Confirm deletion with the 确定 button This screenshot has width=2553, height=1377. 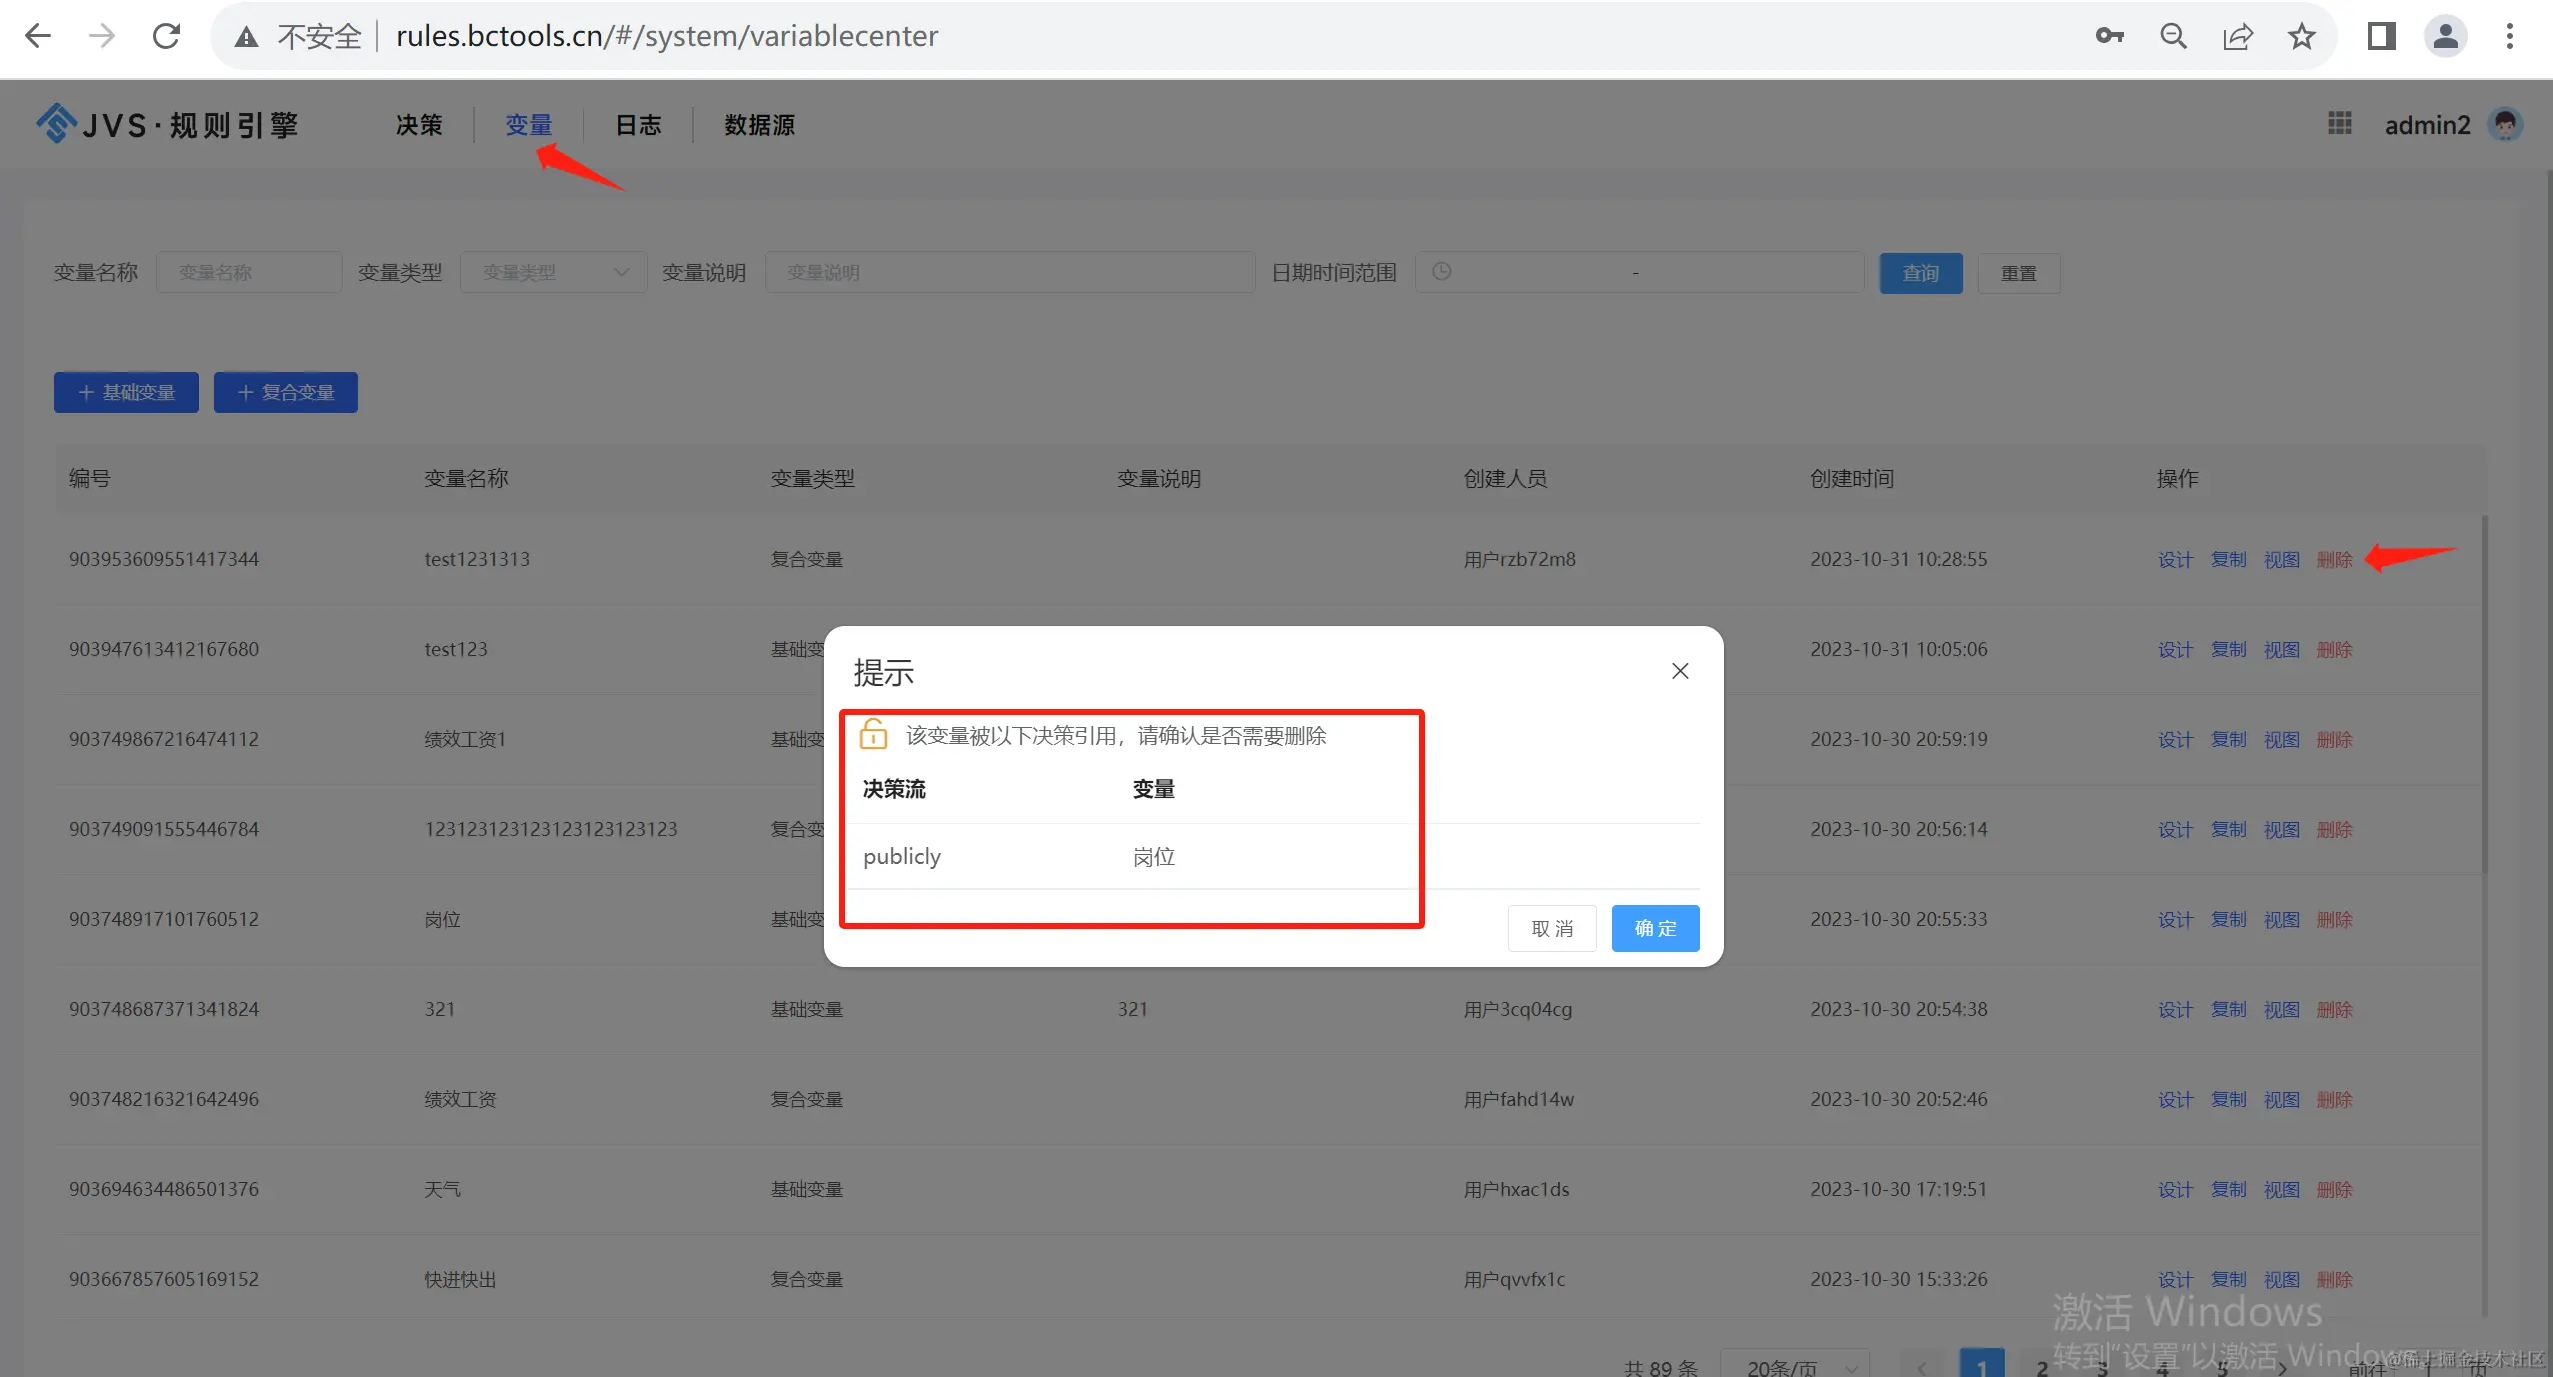coord(1655,928)
